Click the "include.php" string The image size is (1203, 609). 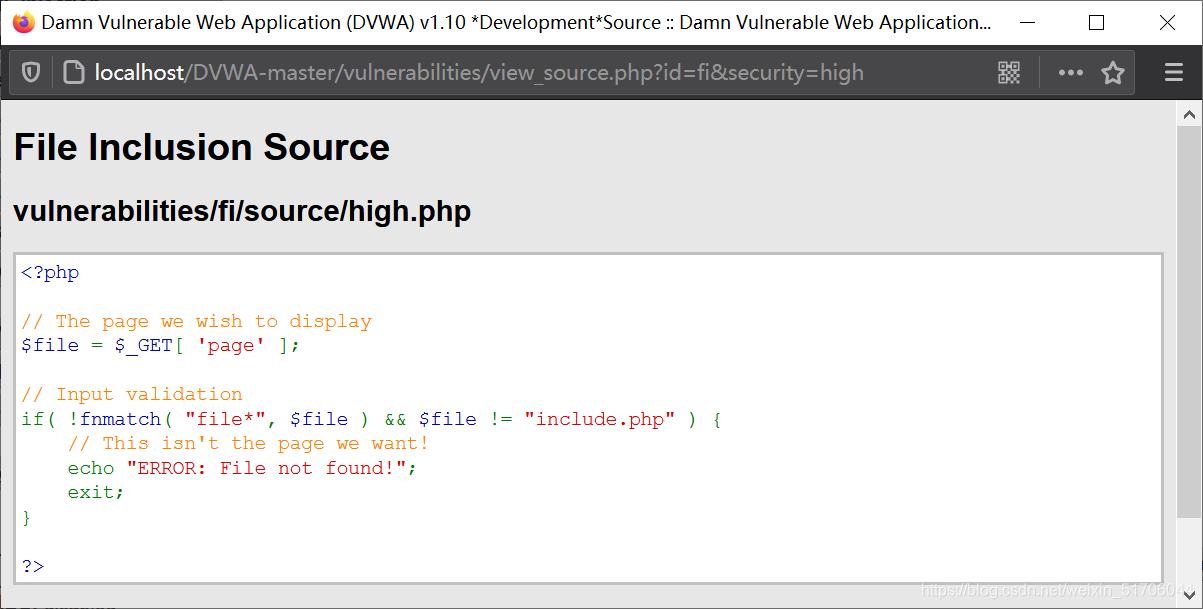click(600, 419)
